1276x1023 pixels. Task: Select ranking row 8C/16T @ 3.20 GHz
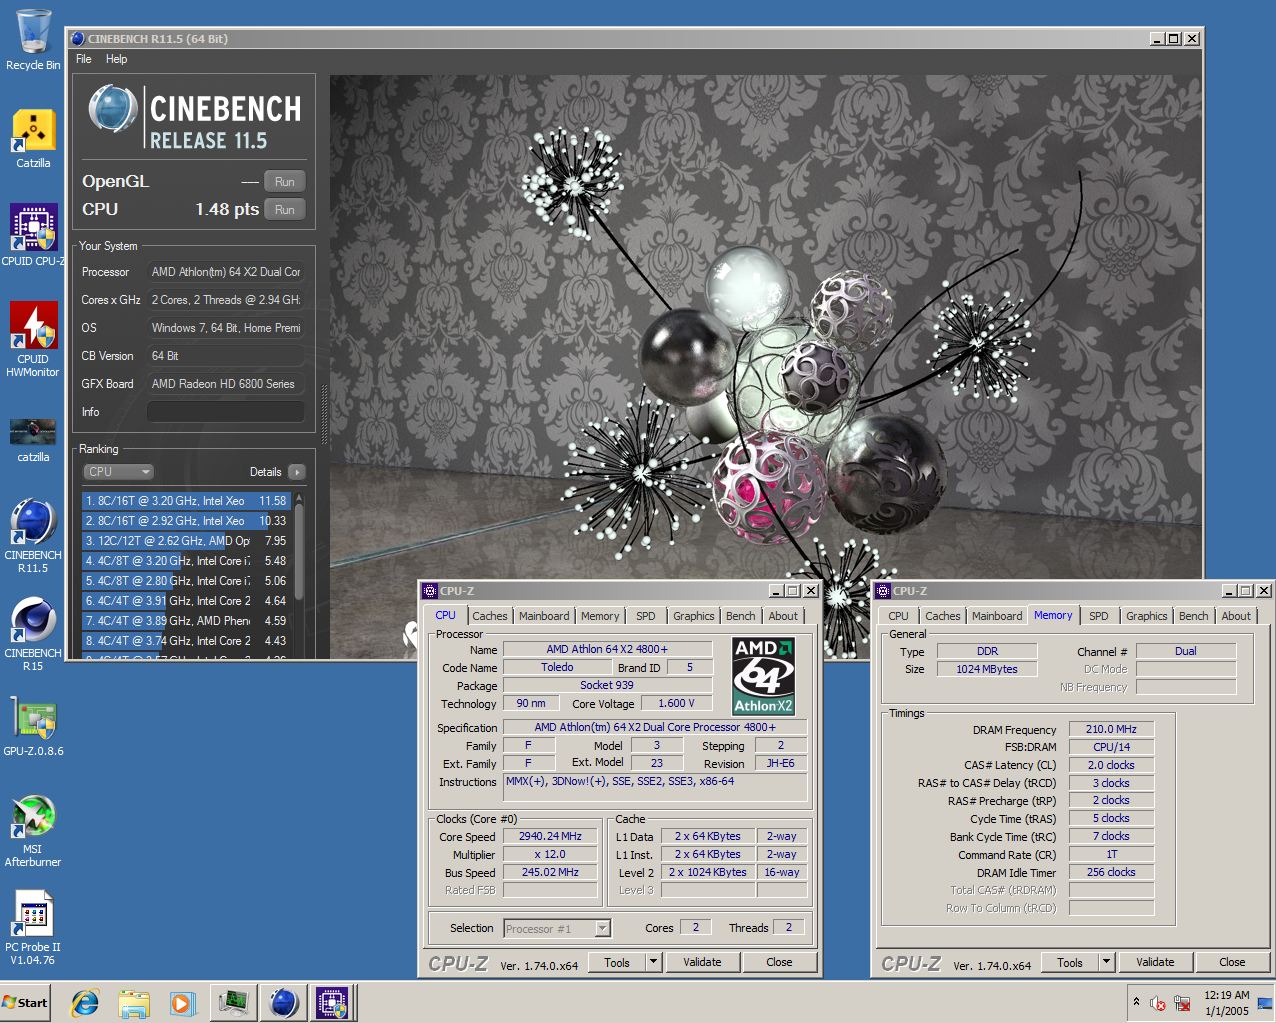click(x=187, y=501)
